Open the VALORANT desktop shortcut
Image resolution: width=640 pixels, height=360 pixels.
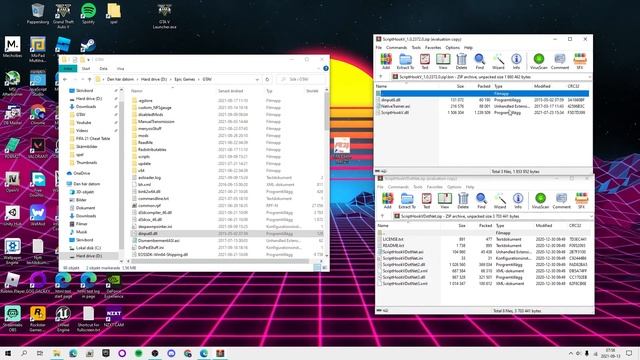pos(38,148)
